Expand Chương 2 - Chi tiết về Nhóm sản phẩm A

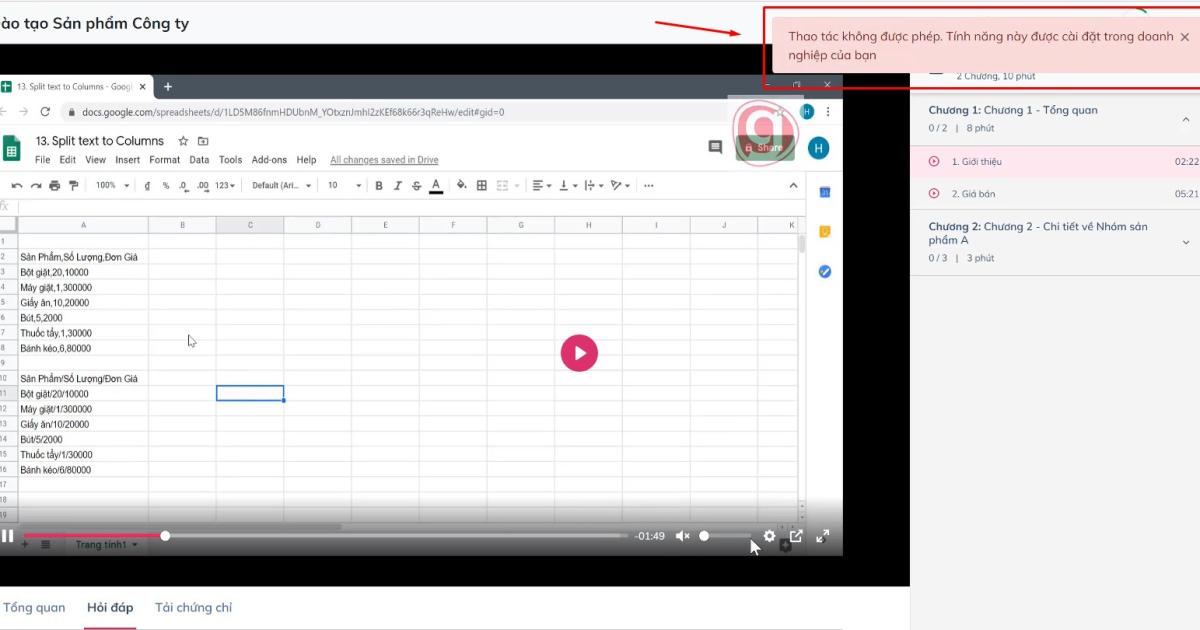(1186, 242)
